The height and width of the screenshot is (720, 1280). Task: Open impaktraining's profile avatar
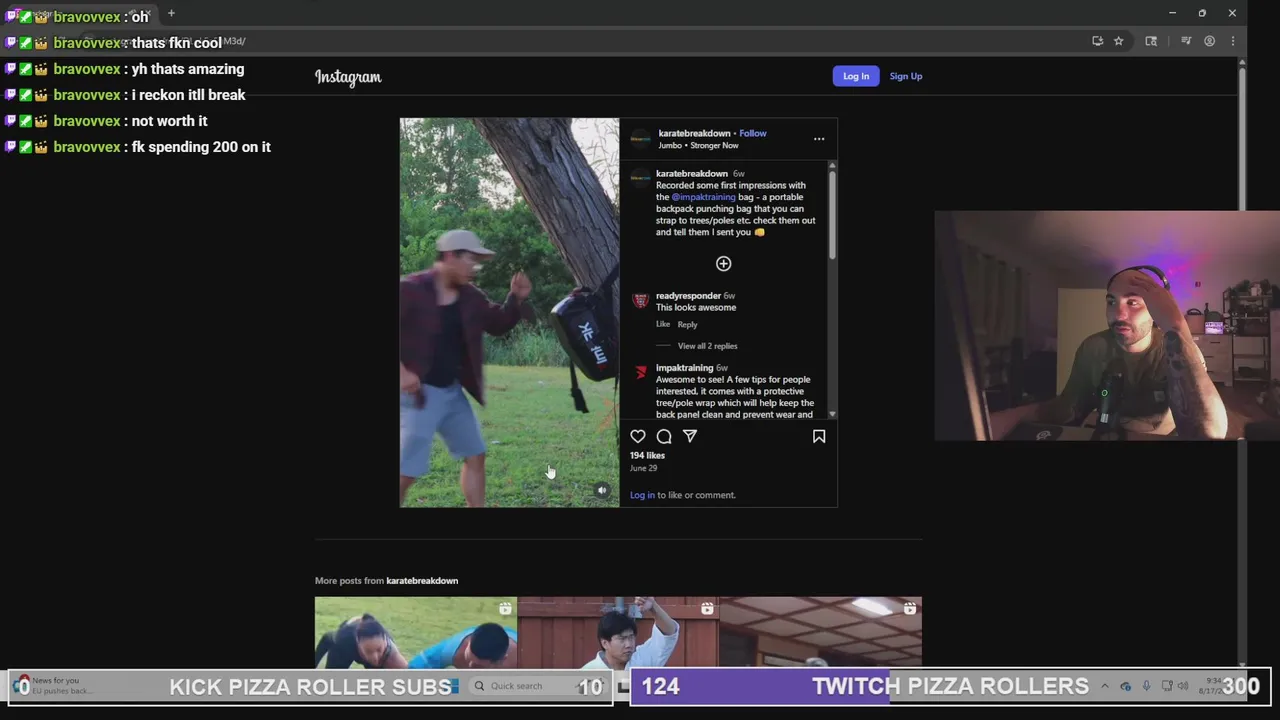pos(640,372)
